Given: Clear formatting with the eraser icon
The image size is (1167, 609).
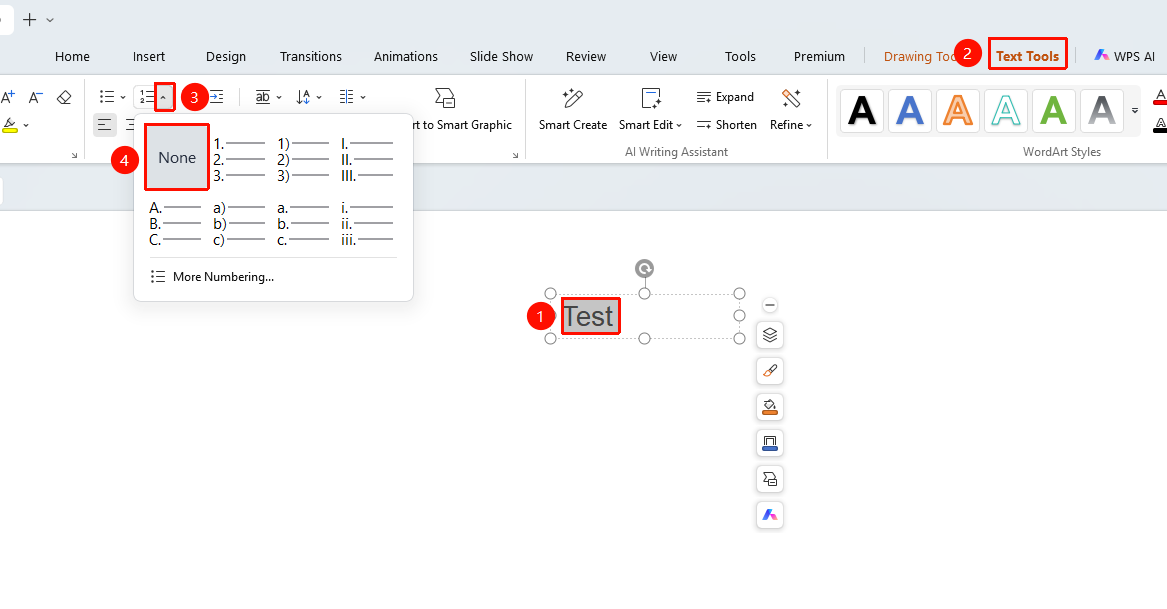Looking at the screenshot, I should tap(64, 97).
